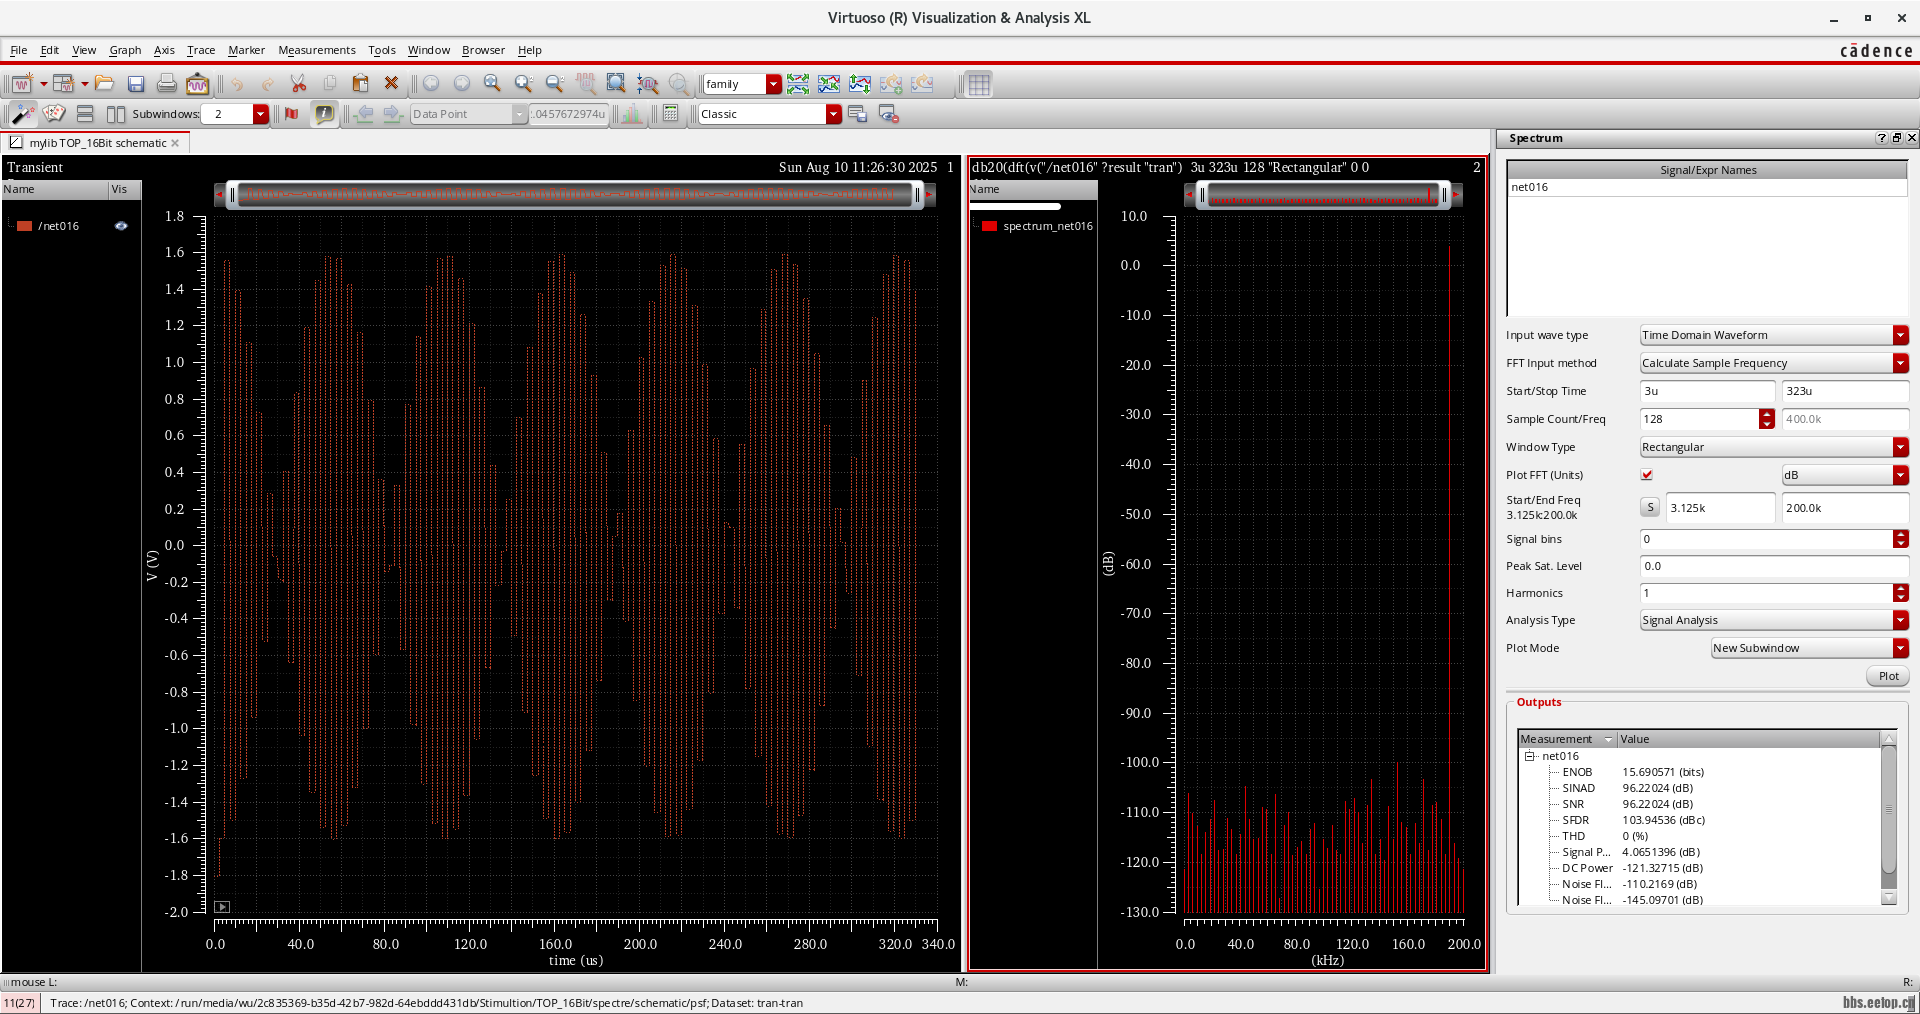Click the Stop Time field showing 323u
This screenshot has height=1014, width=1920.
pyautogui.click(x=1845, y=391)
